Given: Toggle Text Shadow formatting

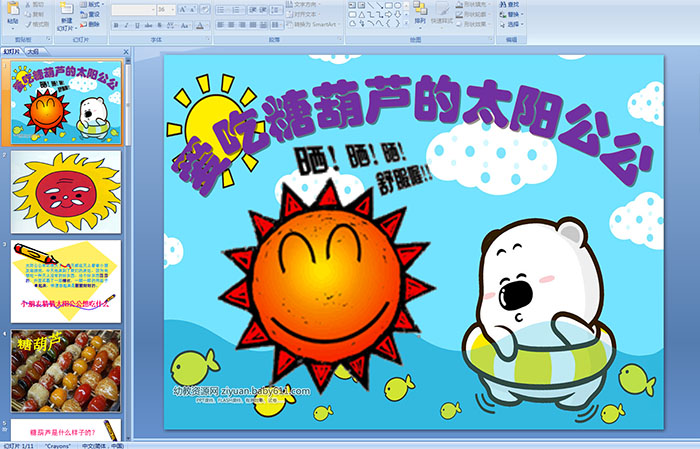Looking at the screenshot, I should (160, 25).
